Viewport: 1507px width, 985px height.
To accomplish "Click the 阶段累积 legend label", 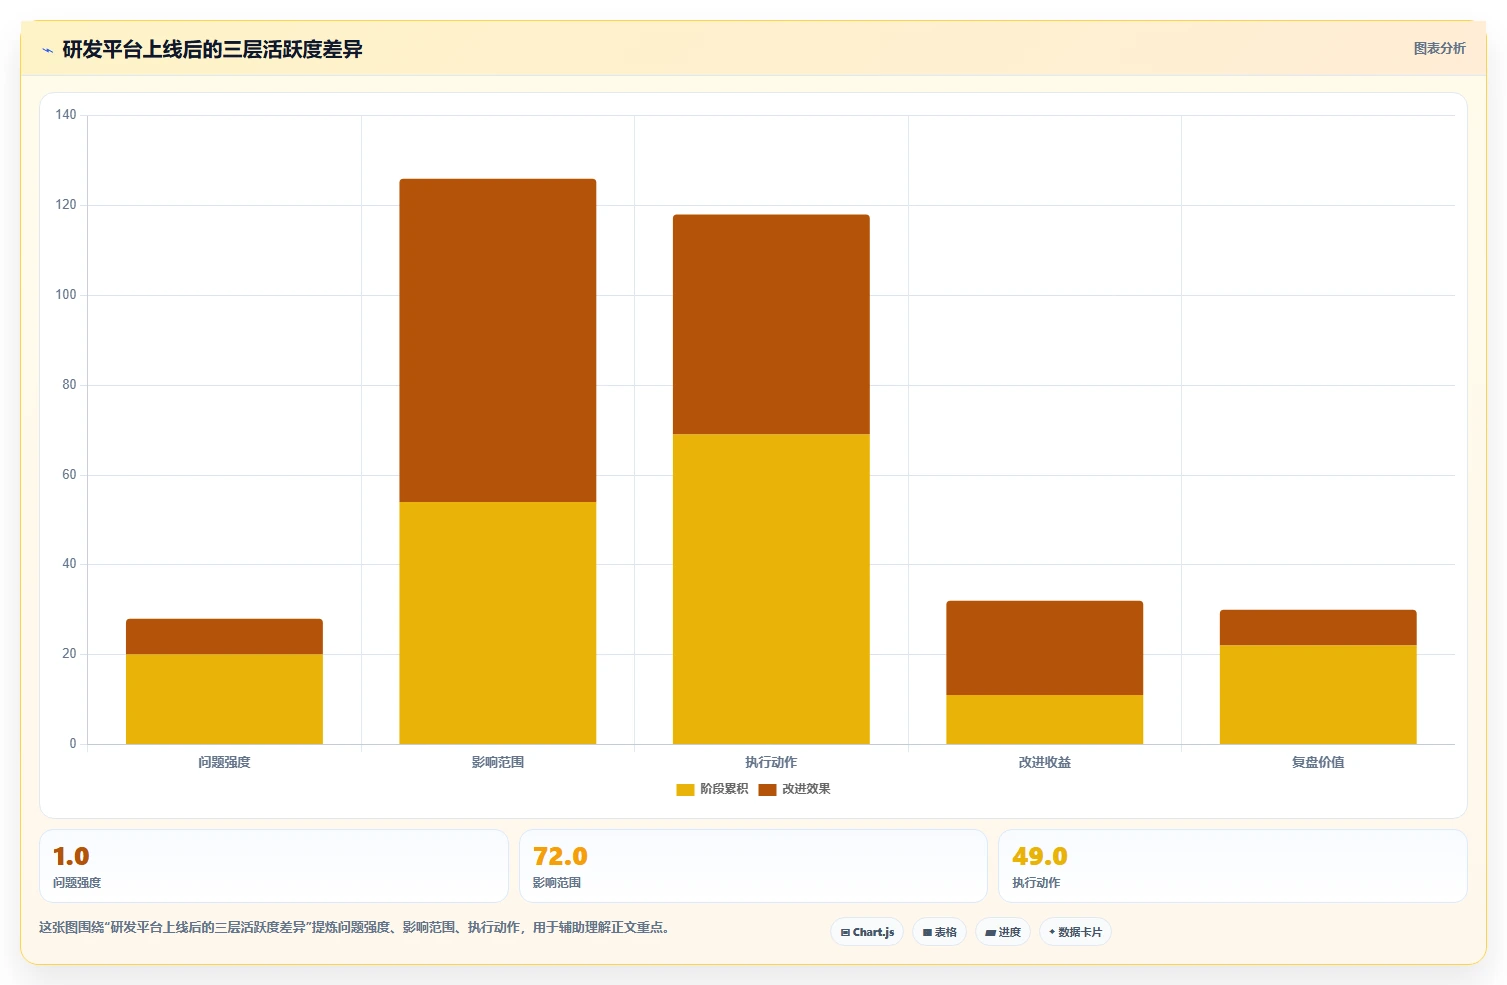I will (724, 789).
